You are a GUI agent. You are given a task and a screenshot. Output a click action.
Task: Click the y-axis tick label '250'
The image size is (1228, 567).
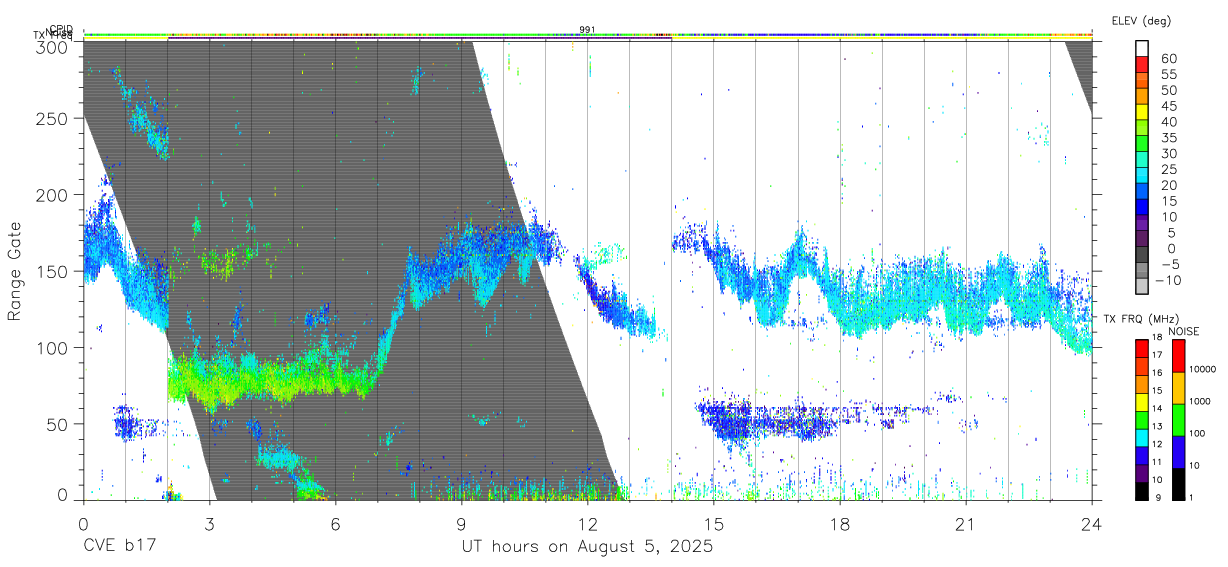pos(52,119)
